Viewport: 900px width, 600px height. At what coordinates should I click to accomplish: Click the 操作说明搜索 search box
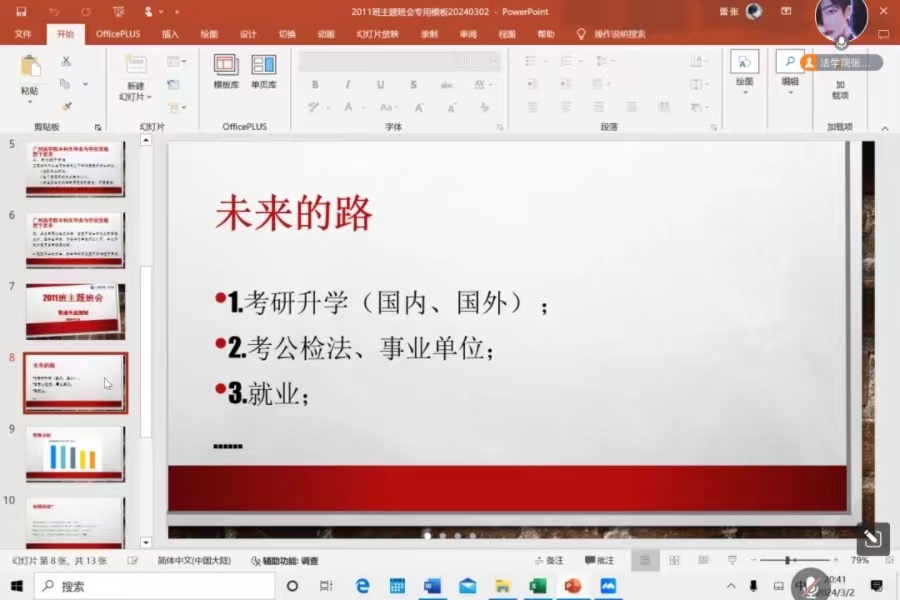coord(619,34)
